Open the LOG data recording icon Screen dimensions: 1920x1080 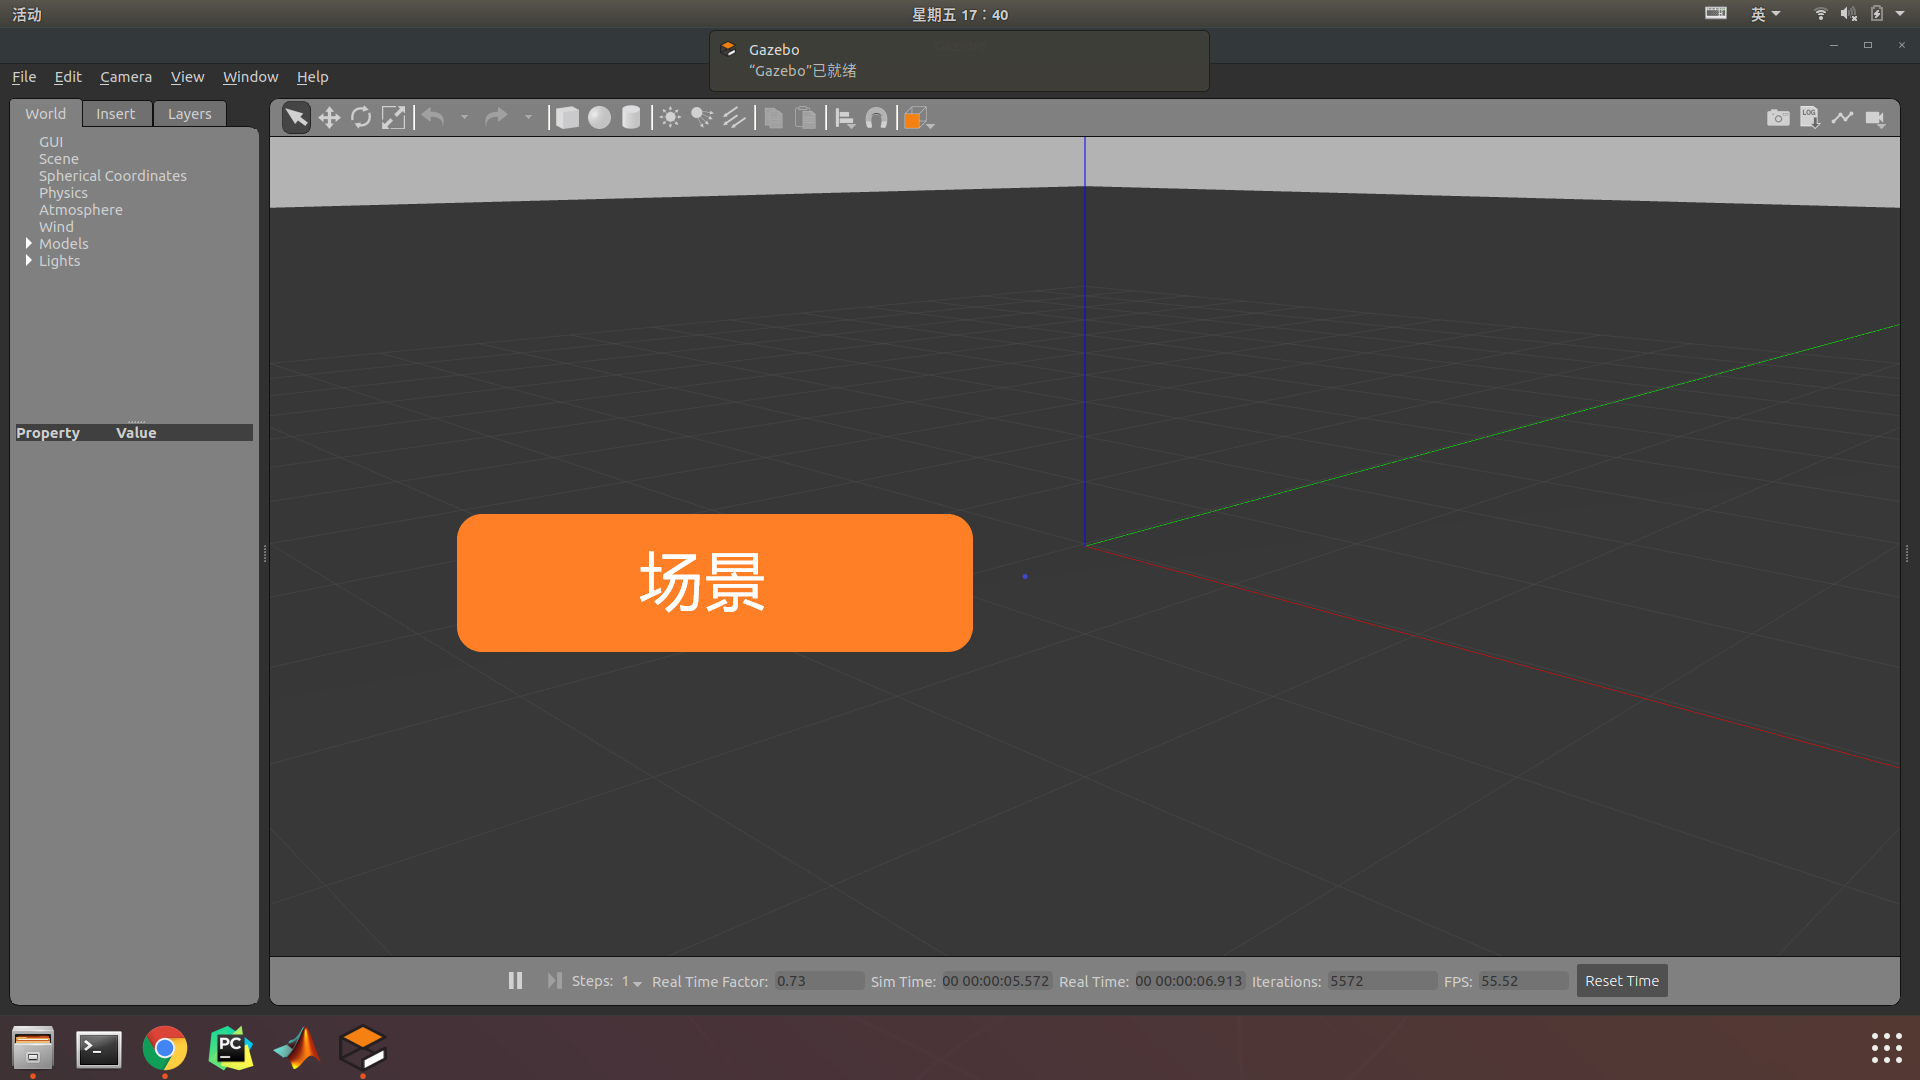pyautogui.click(x=1810, y=118)
